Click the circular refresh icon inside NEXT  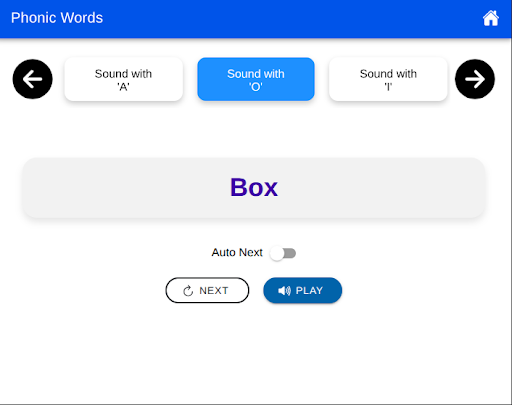coord(188,291)
